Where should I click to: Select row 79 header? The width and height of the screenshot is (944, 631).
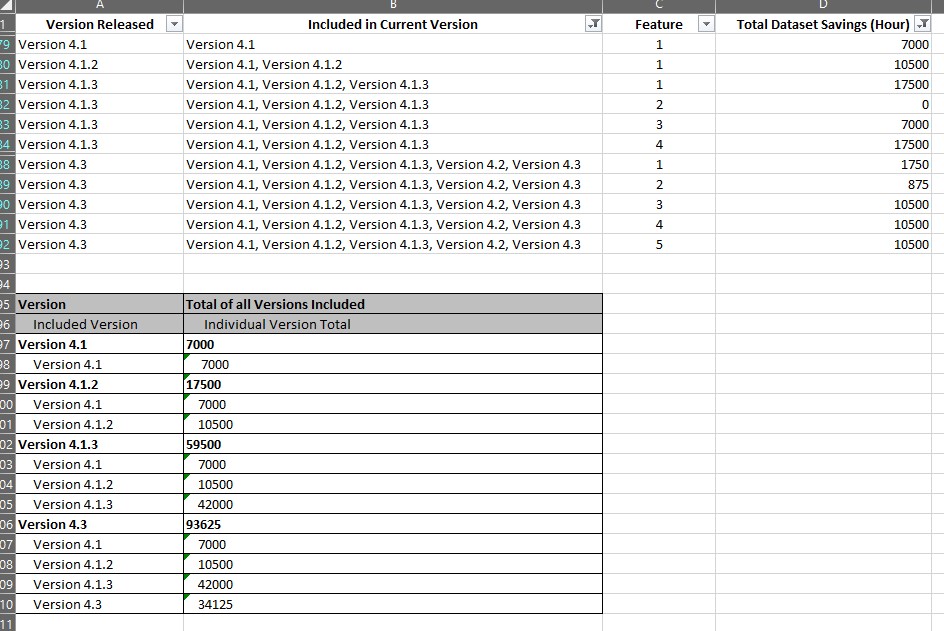tap(7, 45)
